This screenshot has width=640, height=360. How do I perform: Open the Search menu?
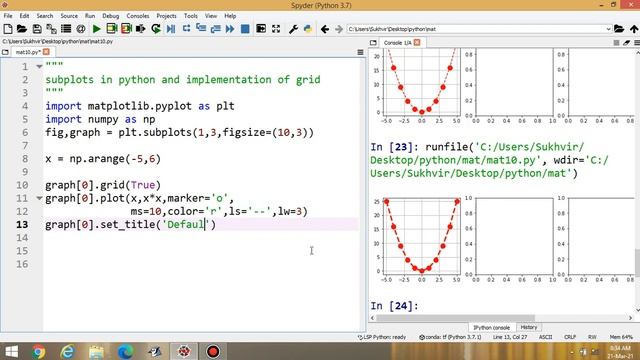pos(44,16)
